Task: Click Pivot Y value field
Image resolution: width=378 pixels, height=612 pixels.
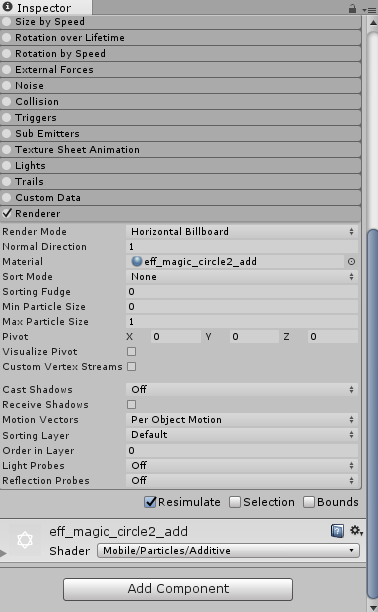Action: coord(254,337)
